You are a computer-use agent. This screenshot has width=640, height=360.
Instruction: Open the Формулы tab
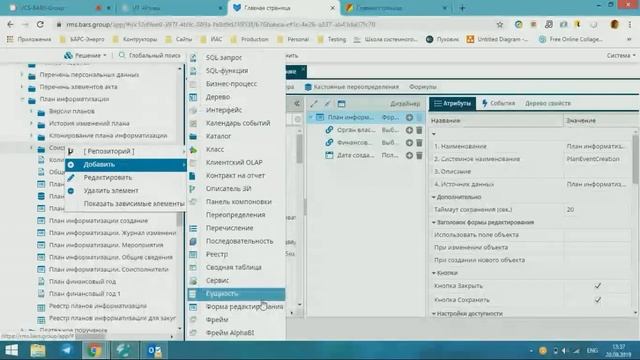click(x=422, y=87)
